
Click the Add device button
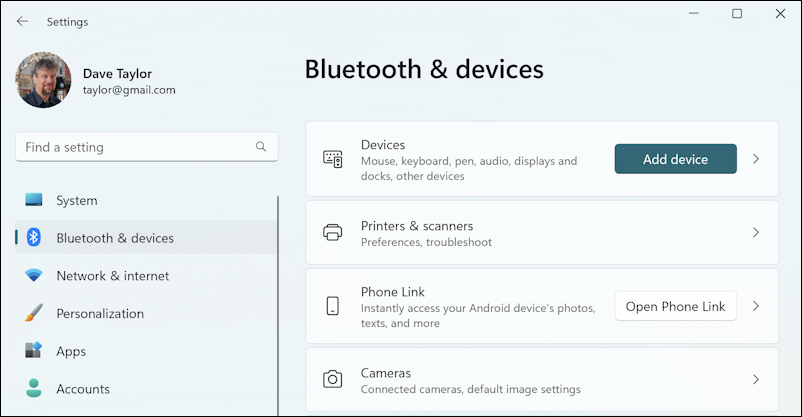[x=676, y=159]
